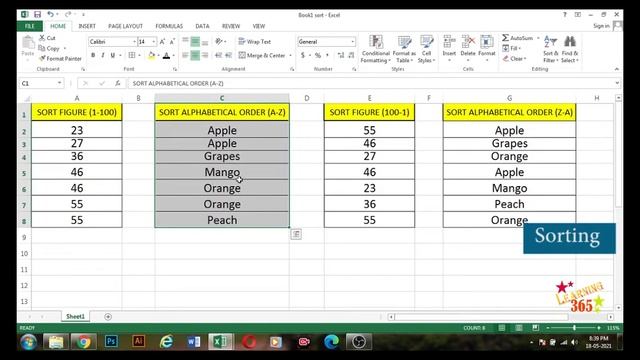Open the General number format dropdown
The image size is (640, 360).
point(353,42)
